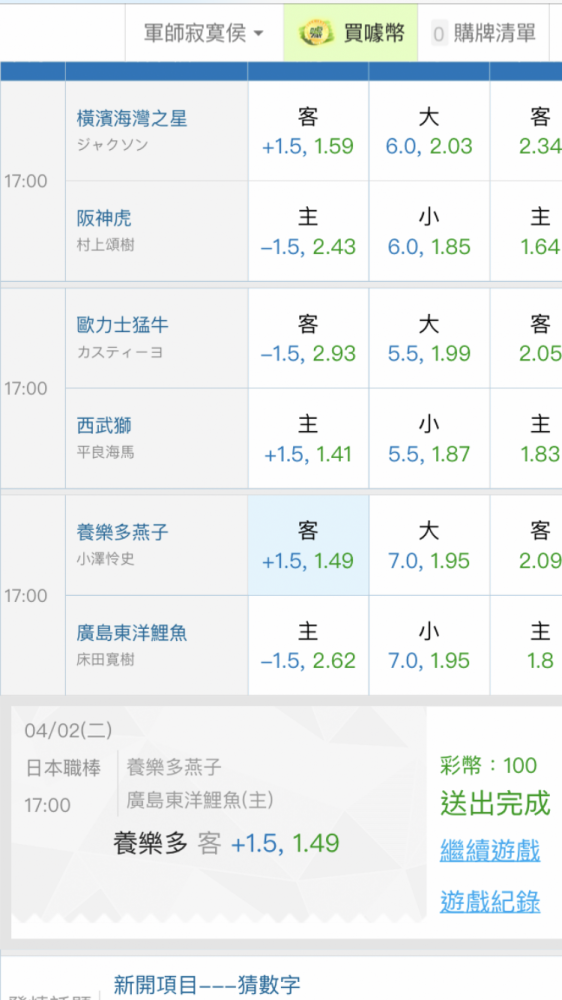Image resolution: width=562 pixels, height=1000 pixels.
Task: Select 小 5.5, 1.87 under bet
Action: tap(429, 439)
